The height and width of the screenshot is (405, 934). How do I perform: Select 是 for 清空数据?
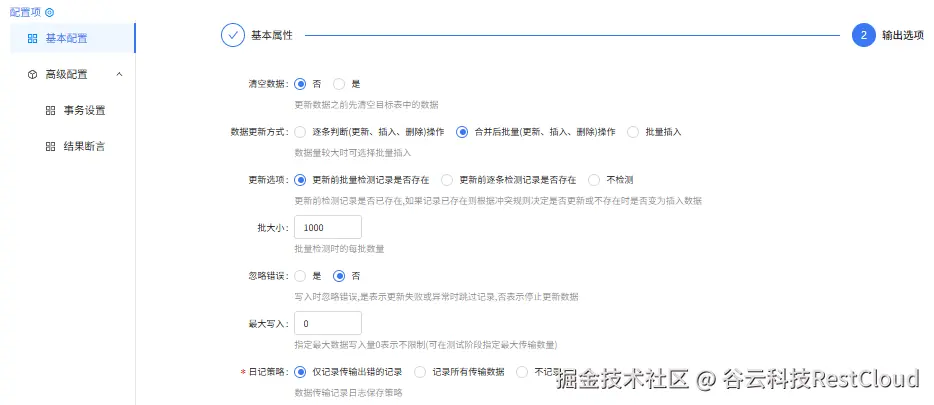pyautogui.click(x=339, y=84)
